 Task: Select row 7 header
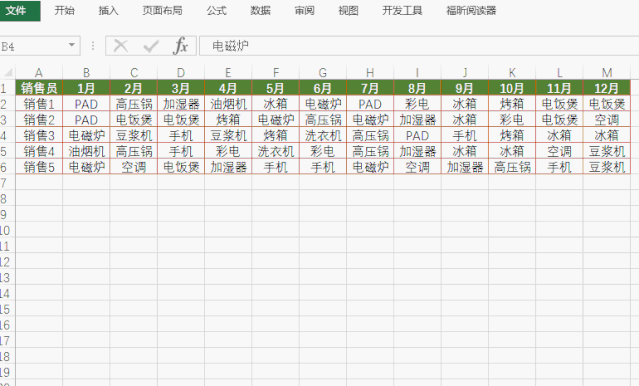click(7, 183)
